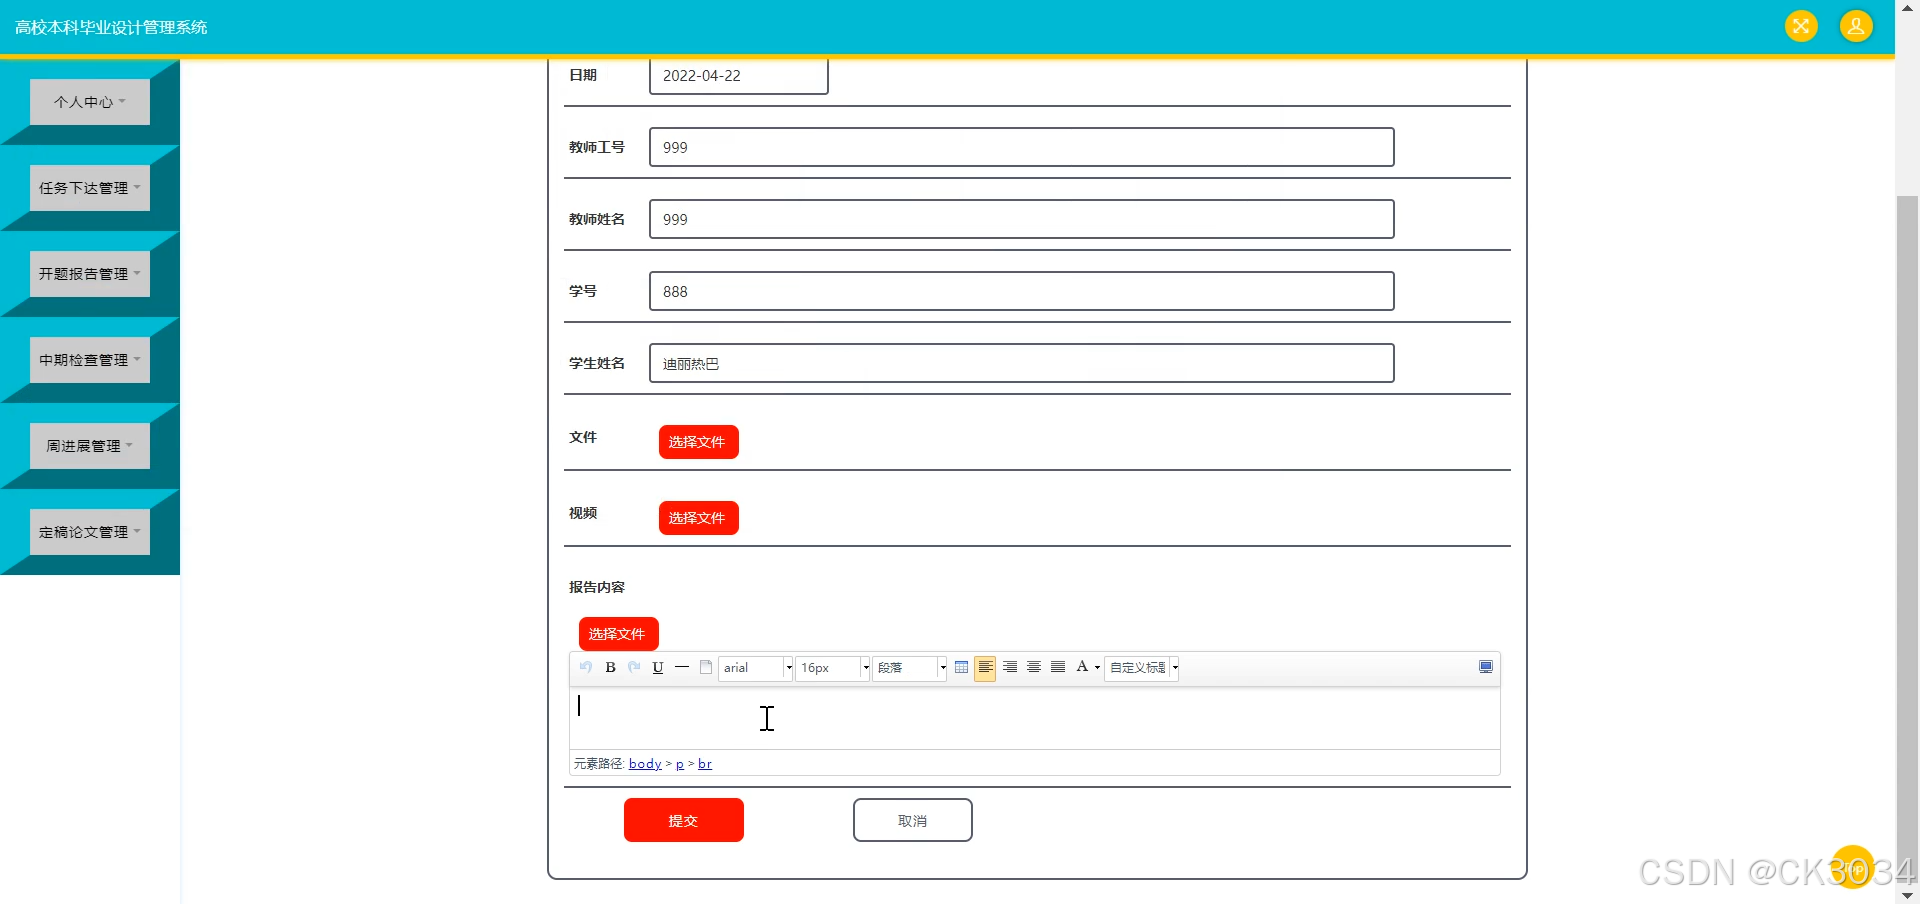This screenshot has width=1920, height=904.
Task: Click the scrollbar down arrow
Action: pos(1907,896)
